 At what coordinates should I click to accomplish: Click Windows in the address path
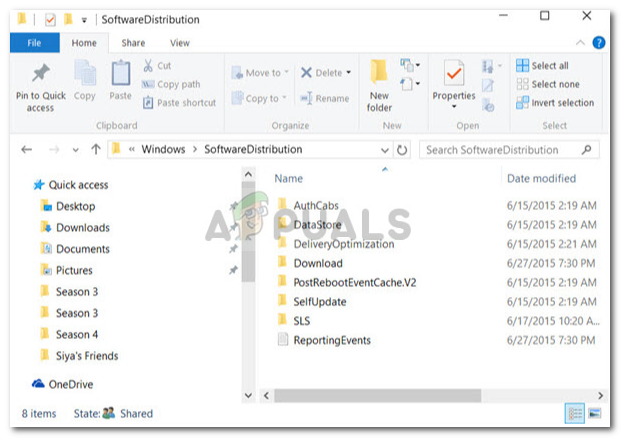click(x=163, y=149)
